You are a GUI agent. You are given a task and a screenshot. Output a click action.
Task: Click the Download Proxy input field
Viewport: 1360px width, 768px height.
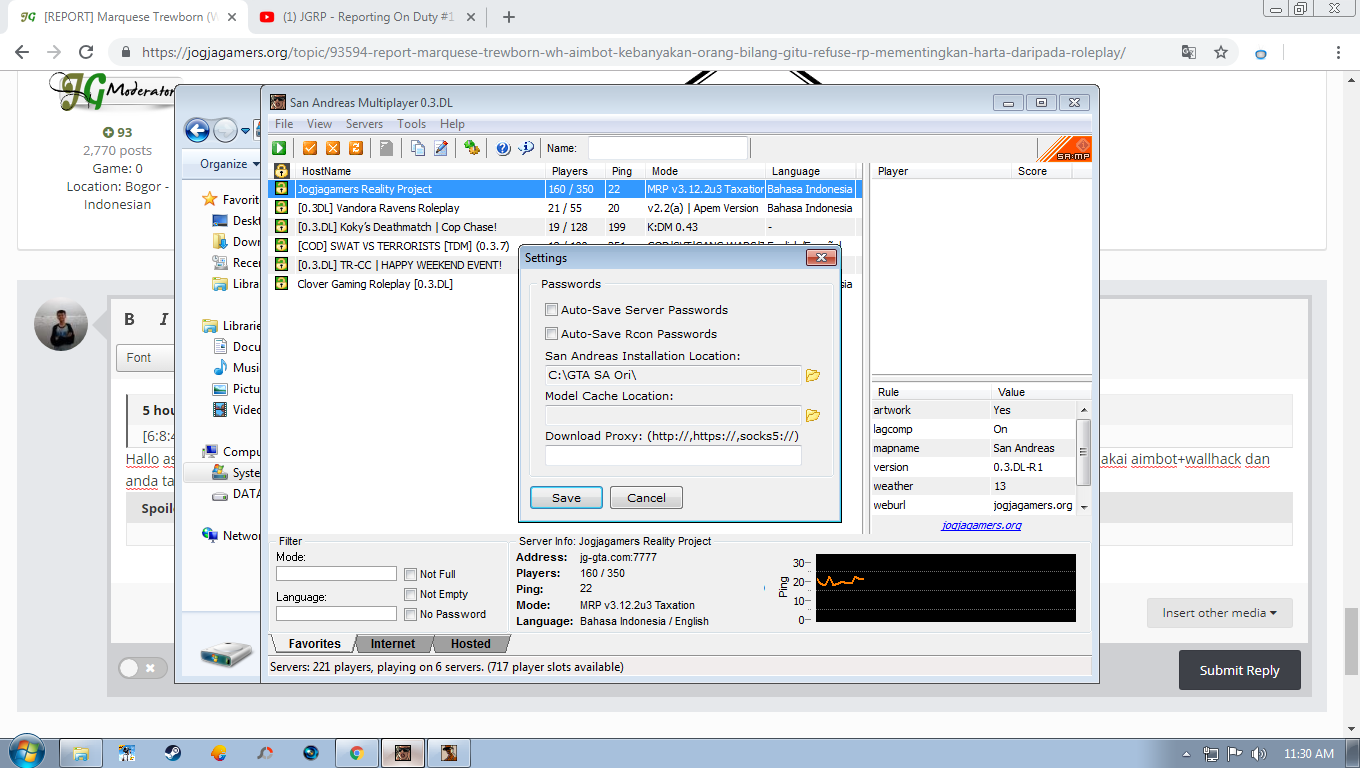click(x=673, y=456)
